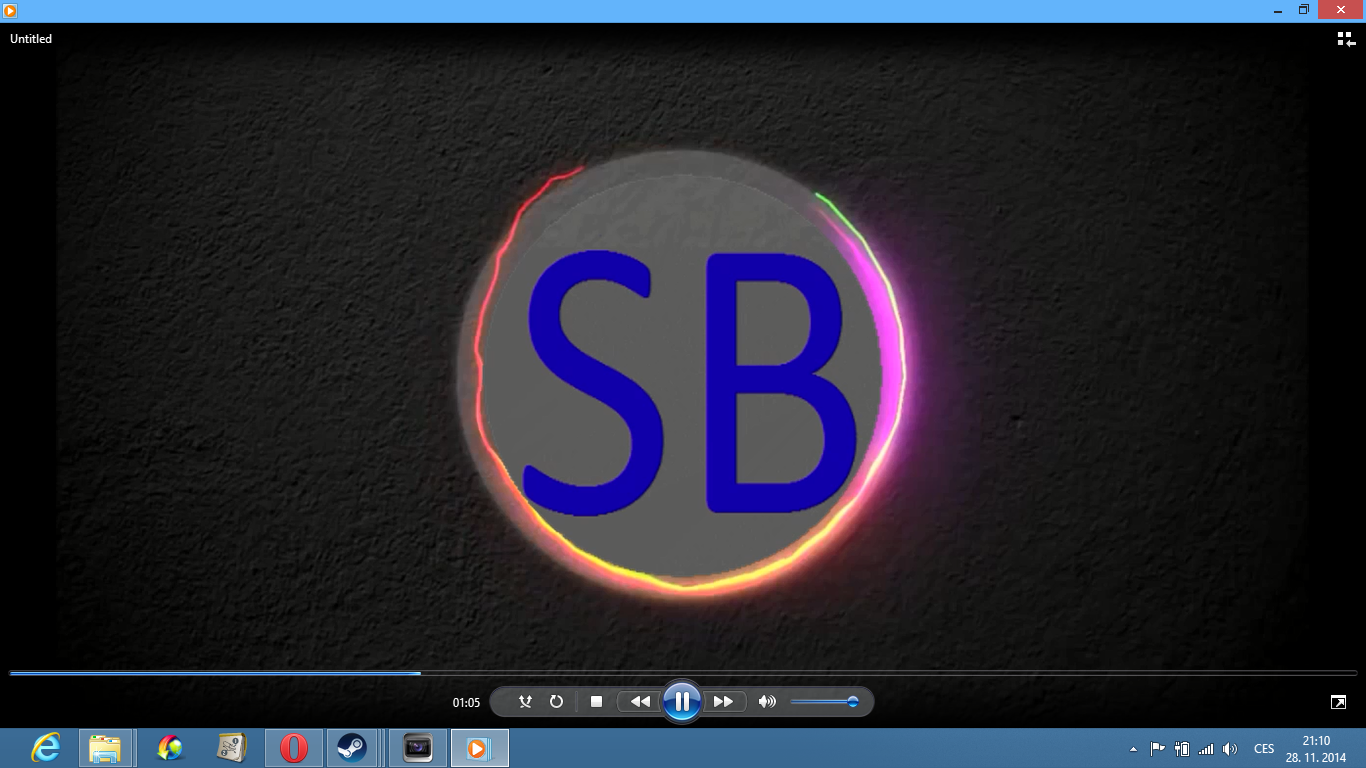Open the Action Center flag notifications
The height and width of the screenshot is (768, 1366).
click(1158, 748)
